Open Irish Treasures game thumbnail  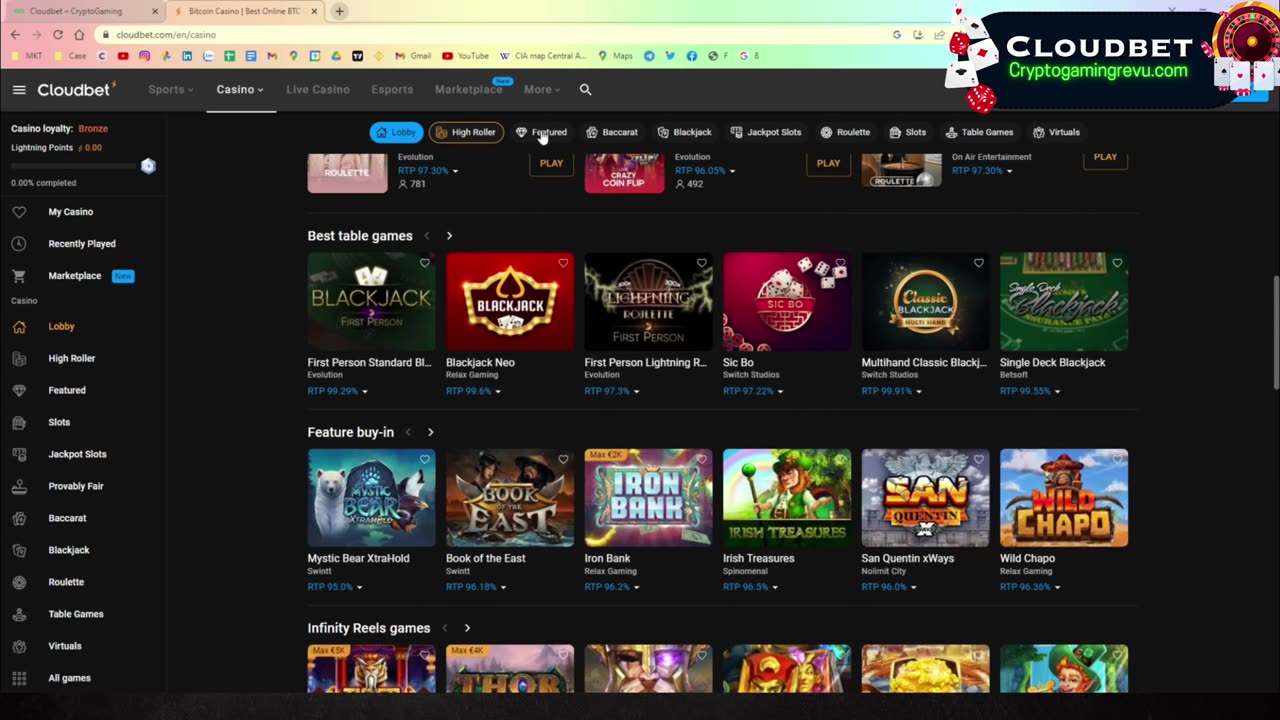(x=787, y=498)
